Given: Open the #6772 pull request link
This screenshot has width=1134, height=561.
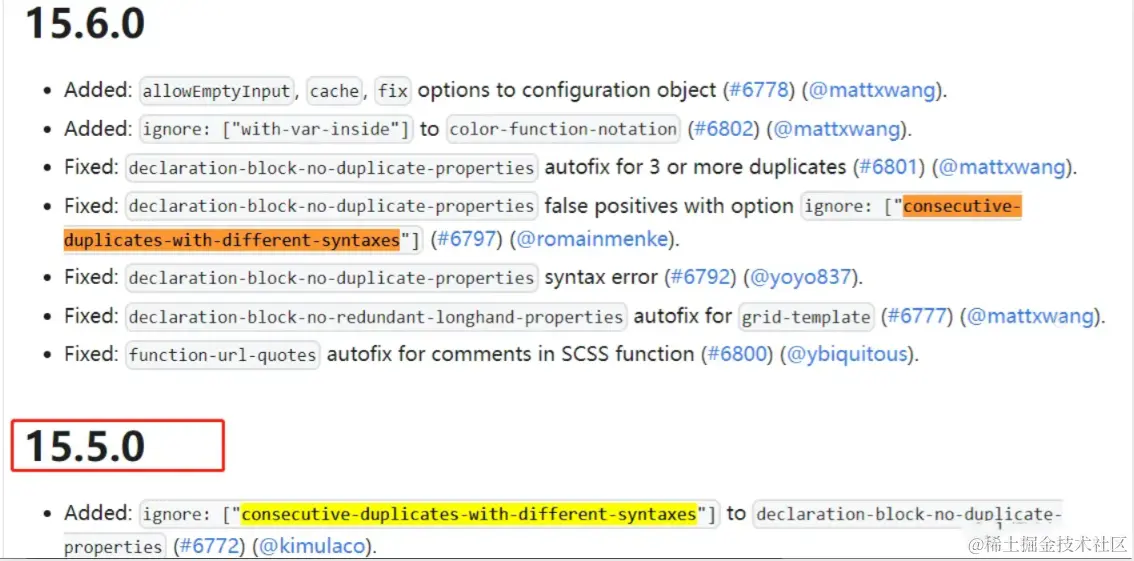Looking at the screenshot, I should (x=208, y=547).
